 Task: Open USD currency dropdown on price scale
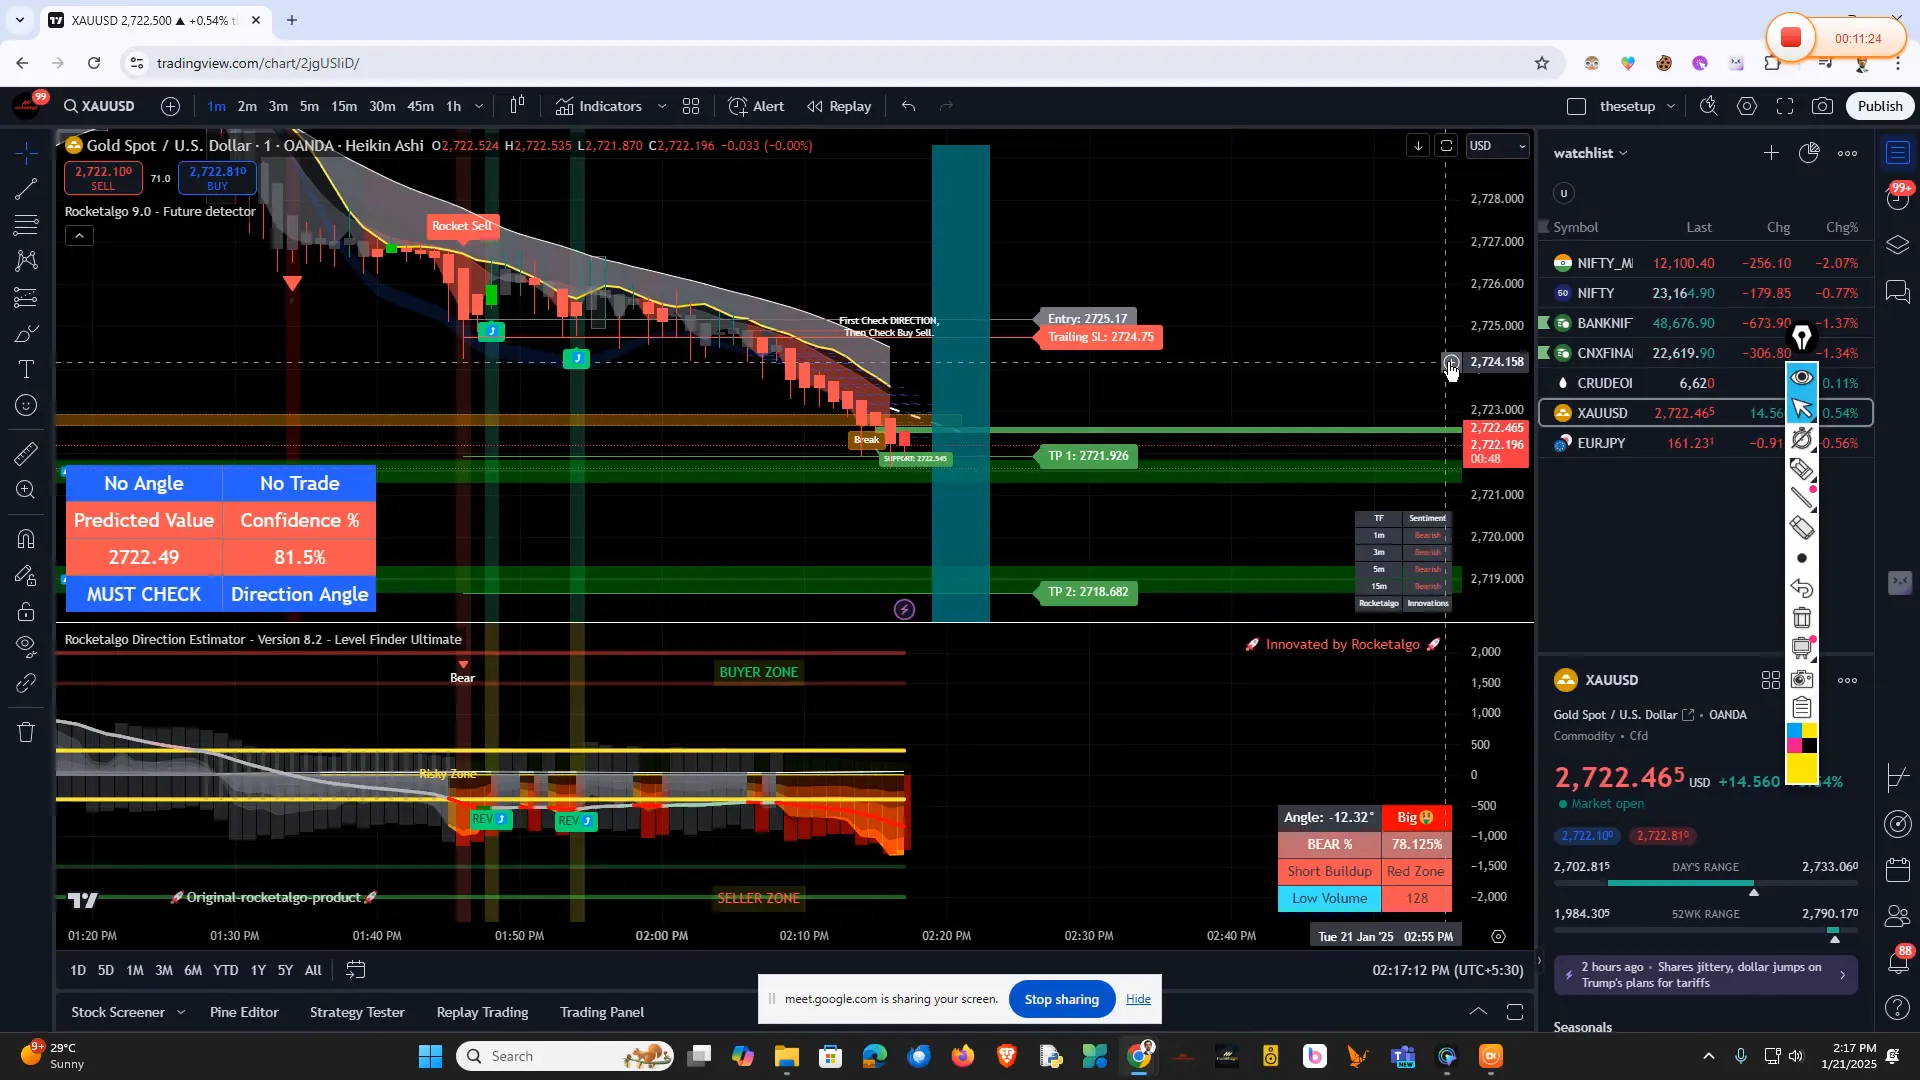pyautogui.click(x=1496, y=146)
